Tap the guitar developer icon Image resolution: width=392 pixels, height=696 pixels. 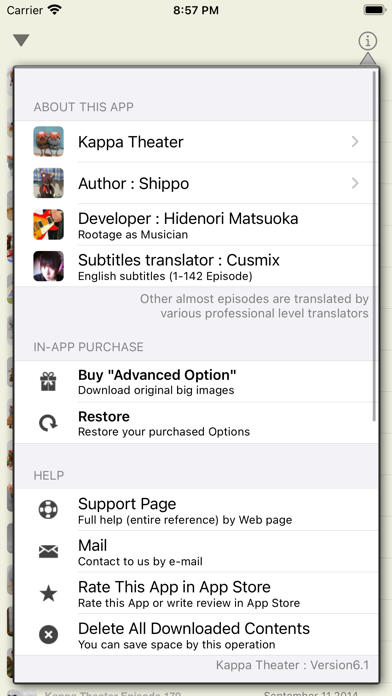point(48,225)
